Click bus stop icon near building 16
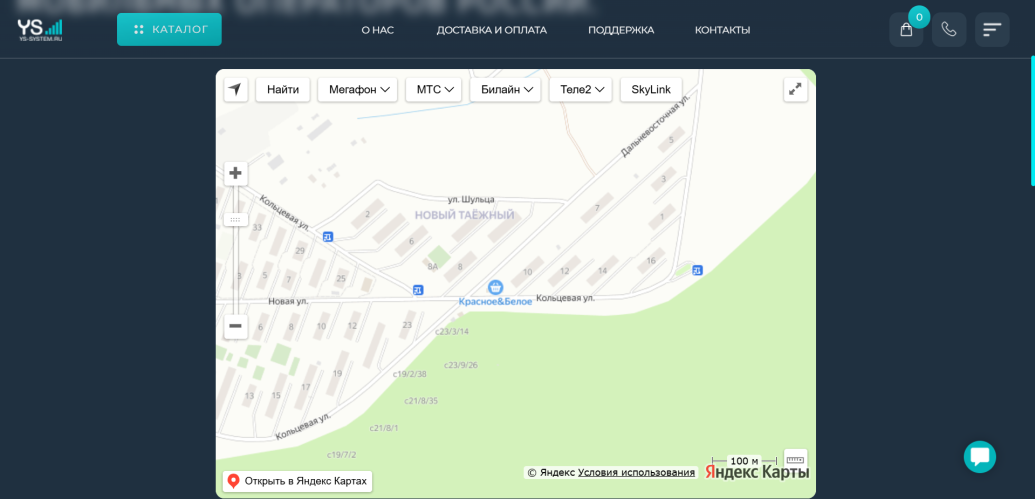Screen dimensions: 1035x499 tap(697, 270)
